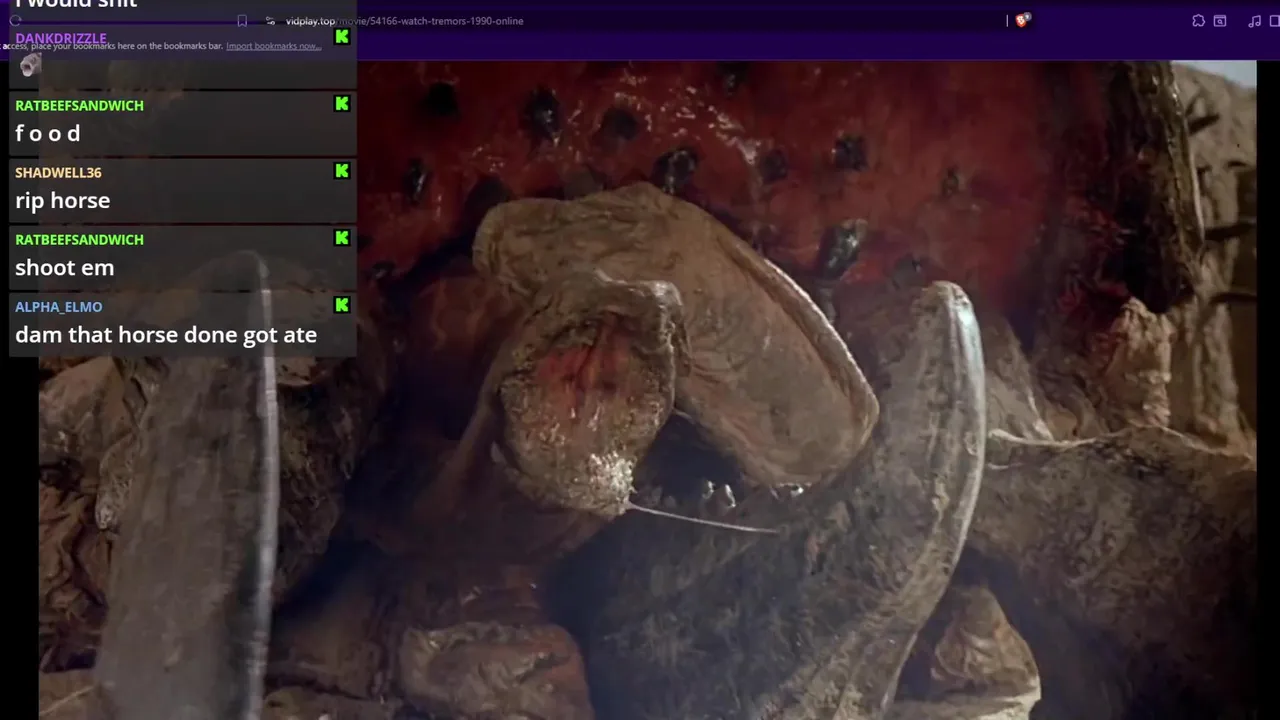
Task: Click the chat message "shoot em"
Action: pyautogui.click(x=64, y=267)
